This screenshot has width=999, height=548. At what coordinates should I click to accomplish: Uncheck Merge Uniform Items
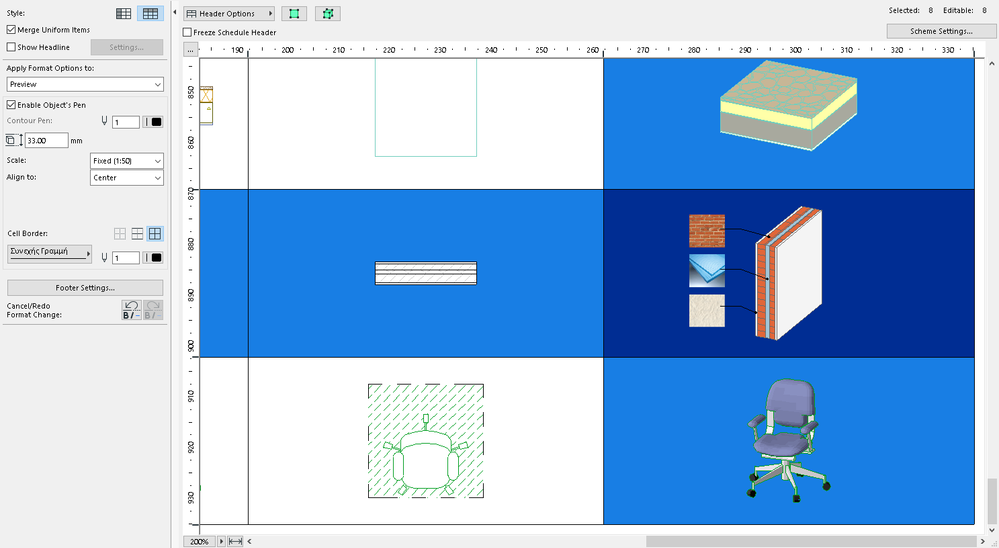click(11, 30)
